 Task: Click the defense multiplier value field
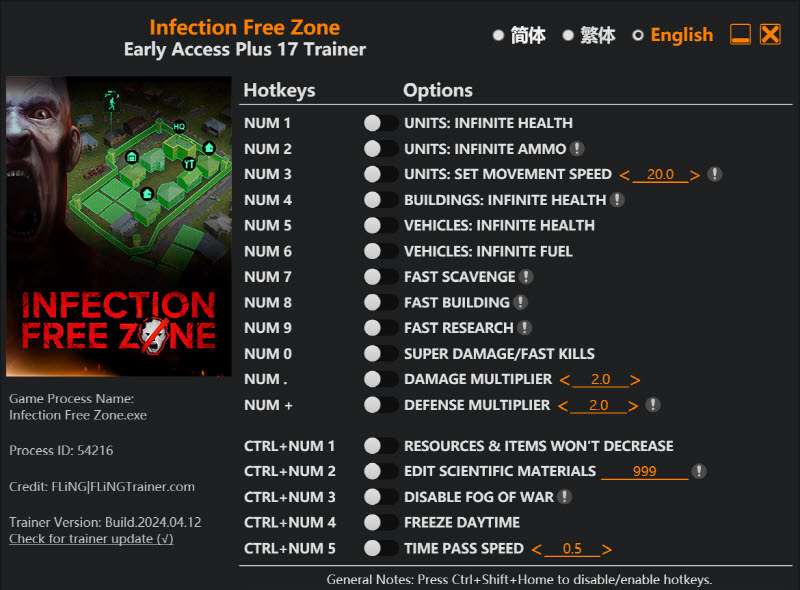[598, 405]
